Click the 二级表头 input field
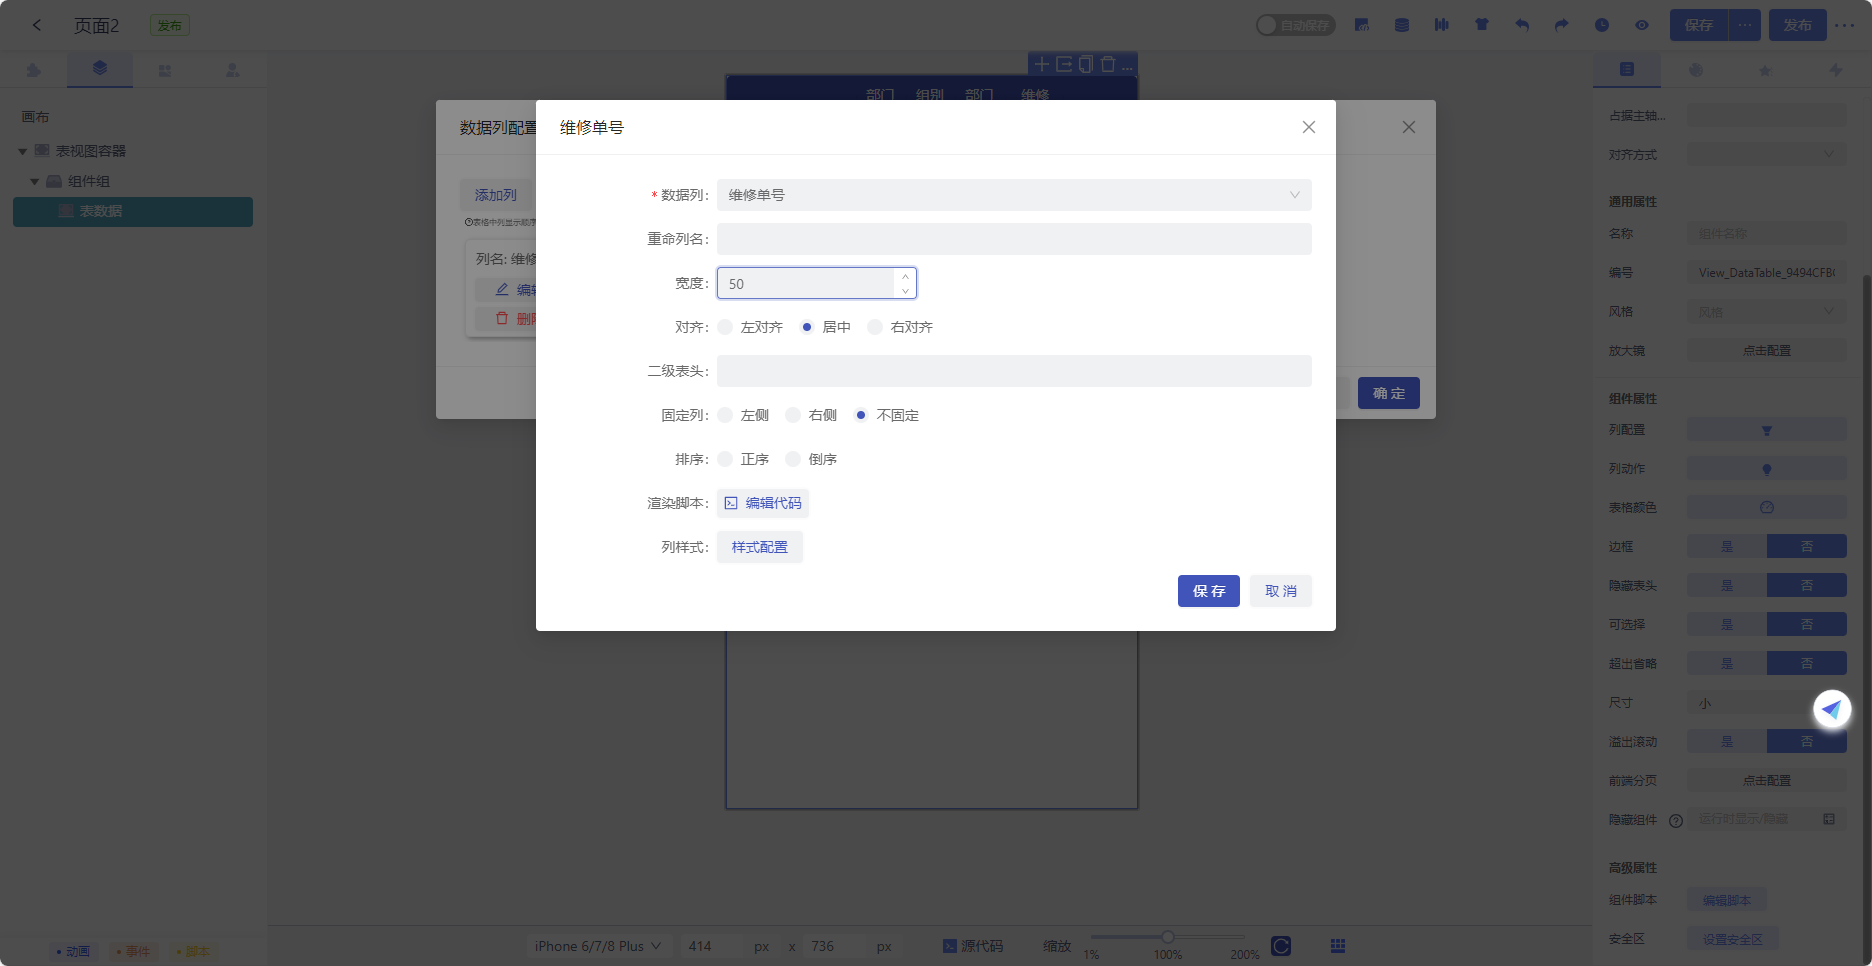The height and width of the screenshot is (966, 1872). coord(1014,371)
